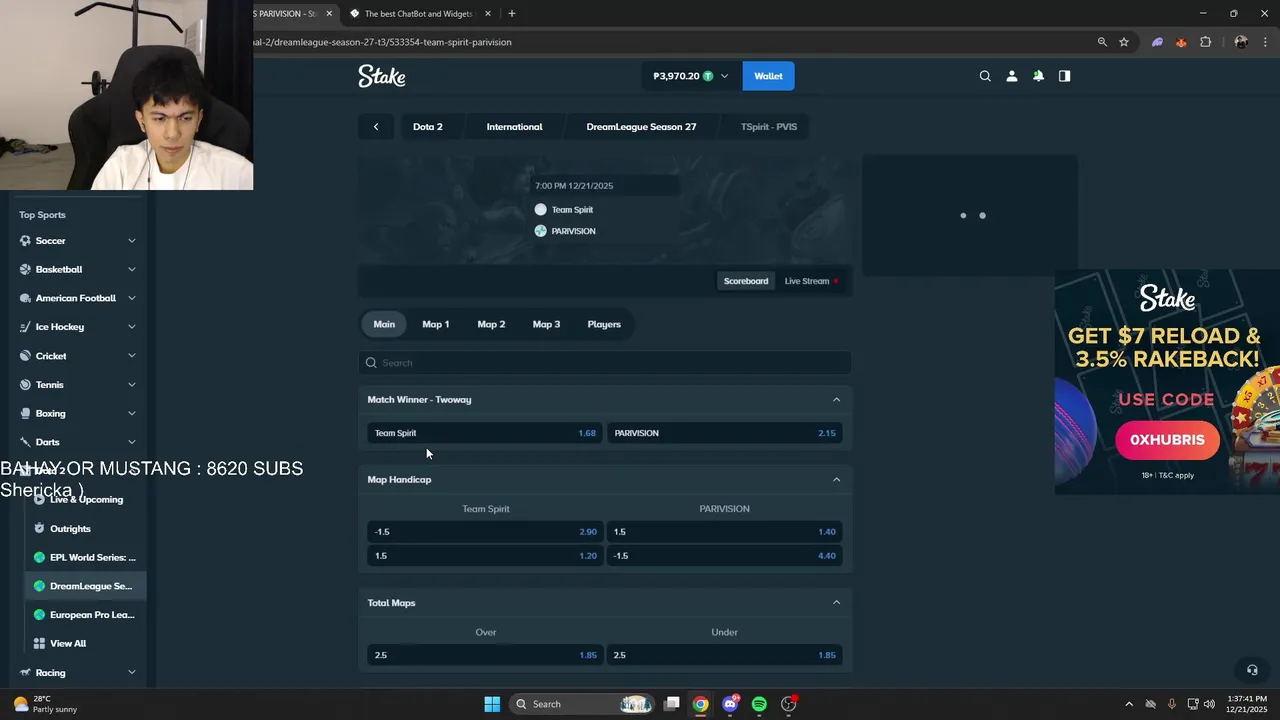The image size is (1280, 720).
Task: Collapse the Map Handicap section
Action: point(837,480)
